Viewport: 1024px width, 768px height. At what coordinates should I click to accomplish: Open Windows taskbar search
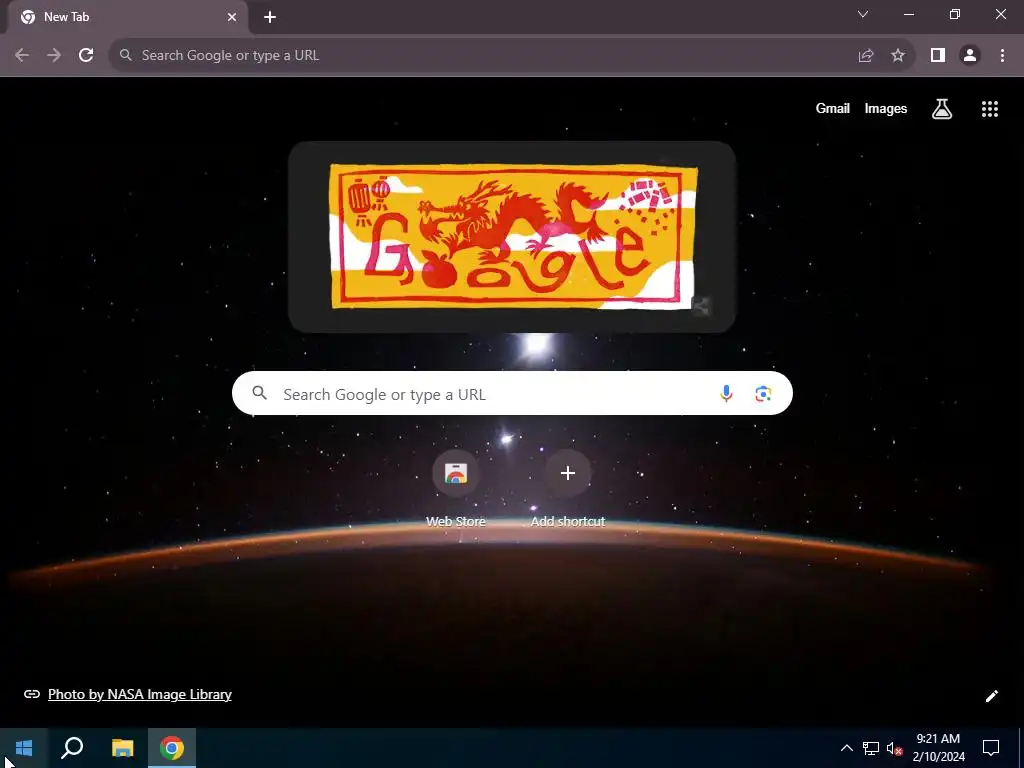click(x=72, y=748)
